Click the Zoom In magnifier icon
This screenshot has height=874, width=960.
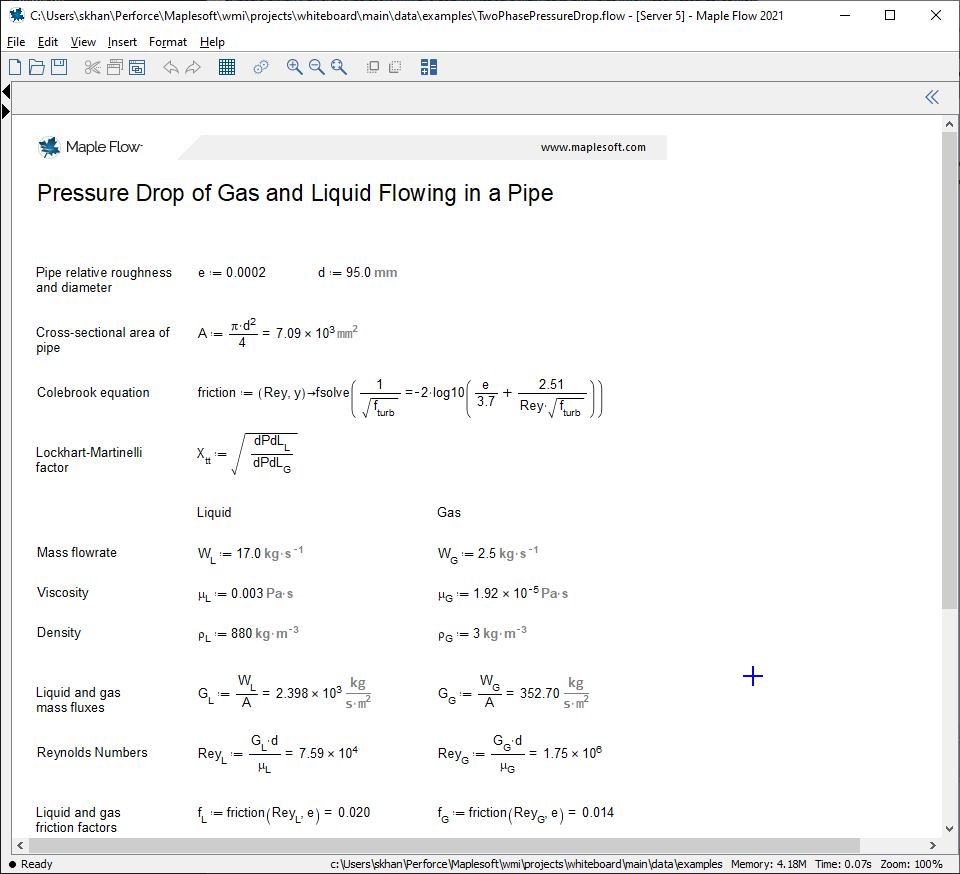coord(294,67)
